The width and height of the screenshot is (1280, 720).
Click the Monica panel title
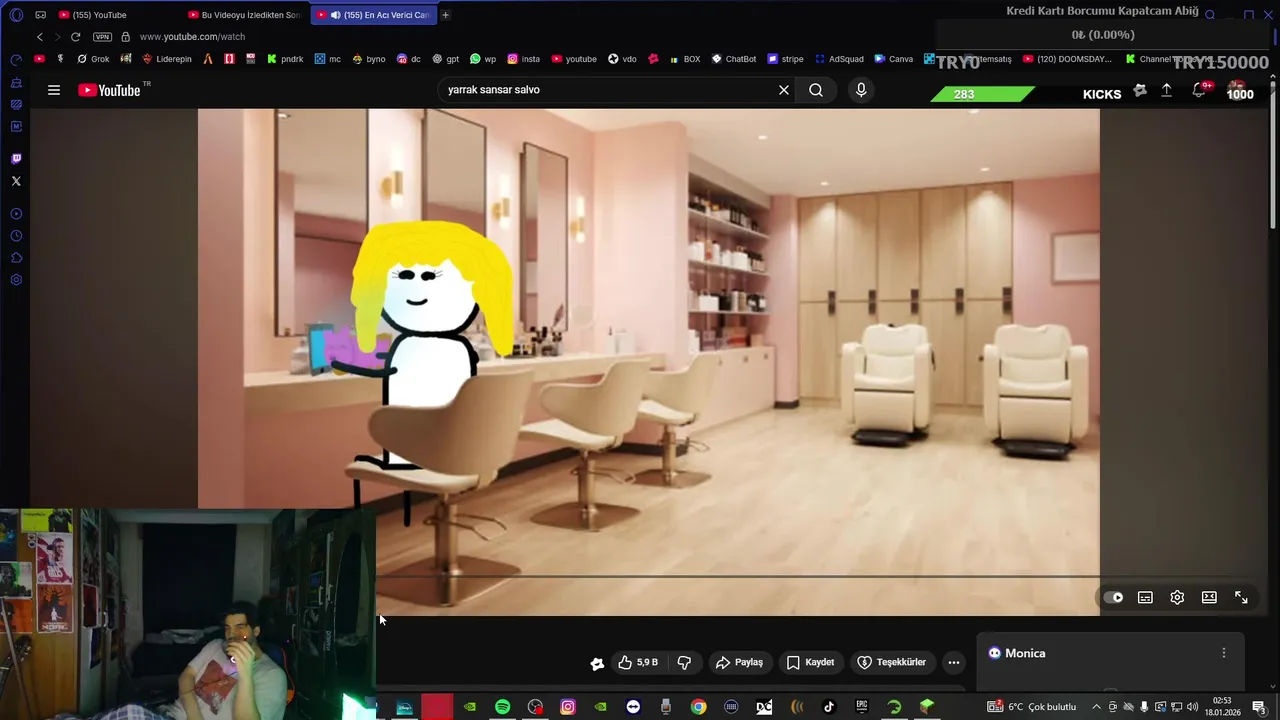coord(1025,653)
